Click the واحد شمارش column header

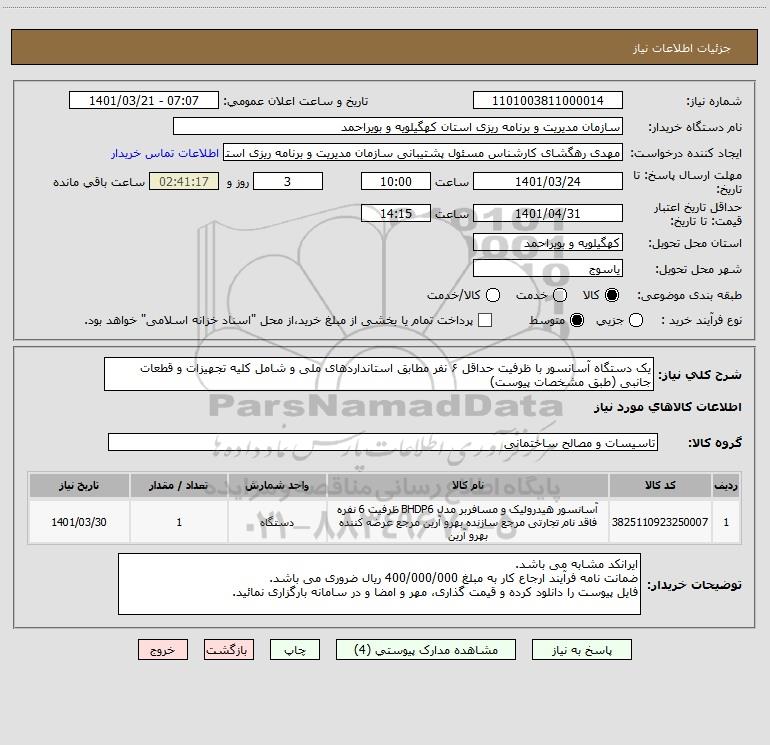coord(277,485)
